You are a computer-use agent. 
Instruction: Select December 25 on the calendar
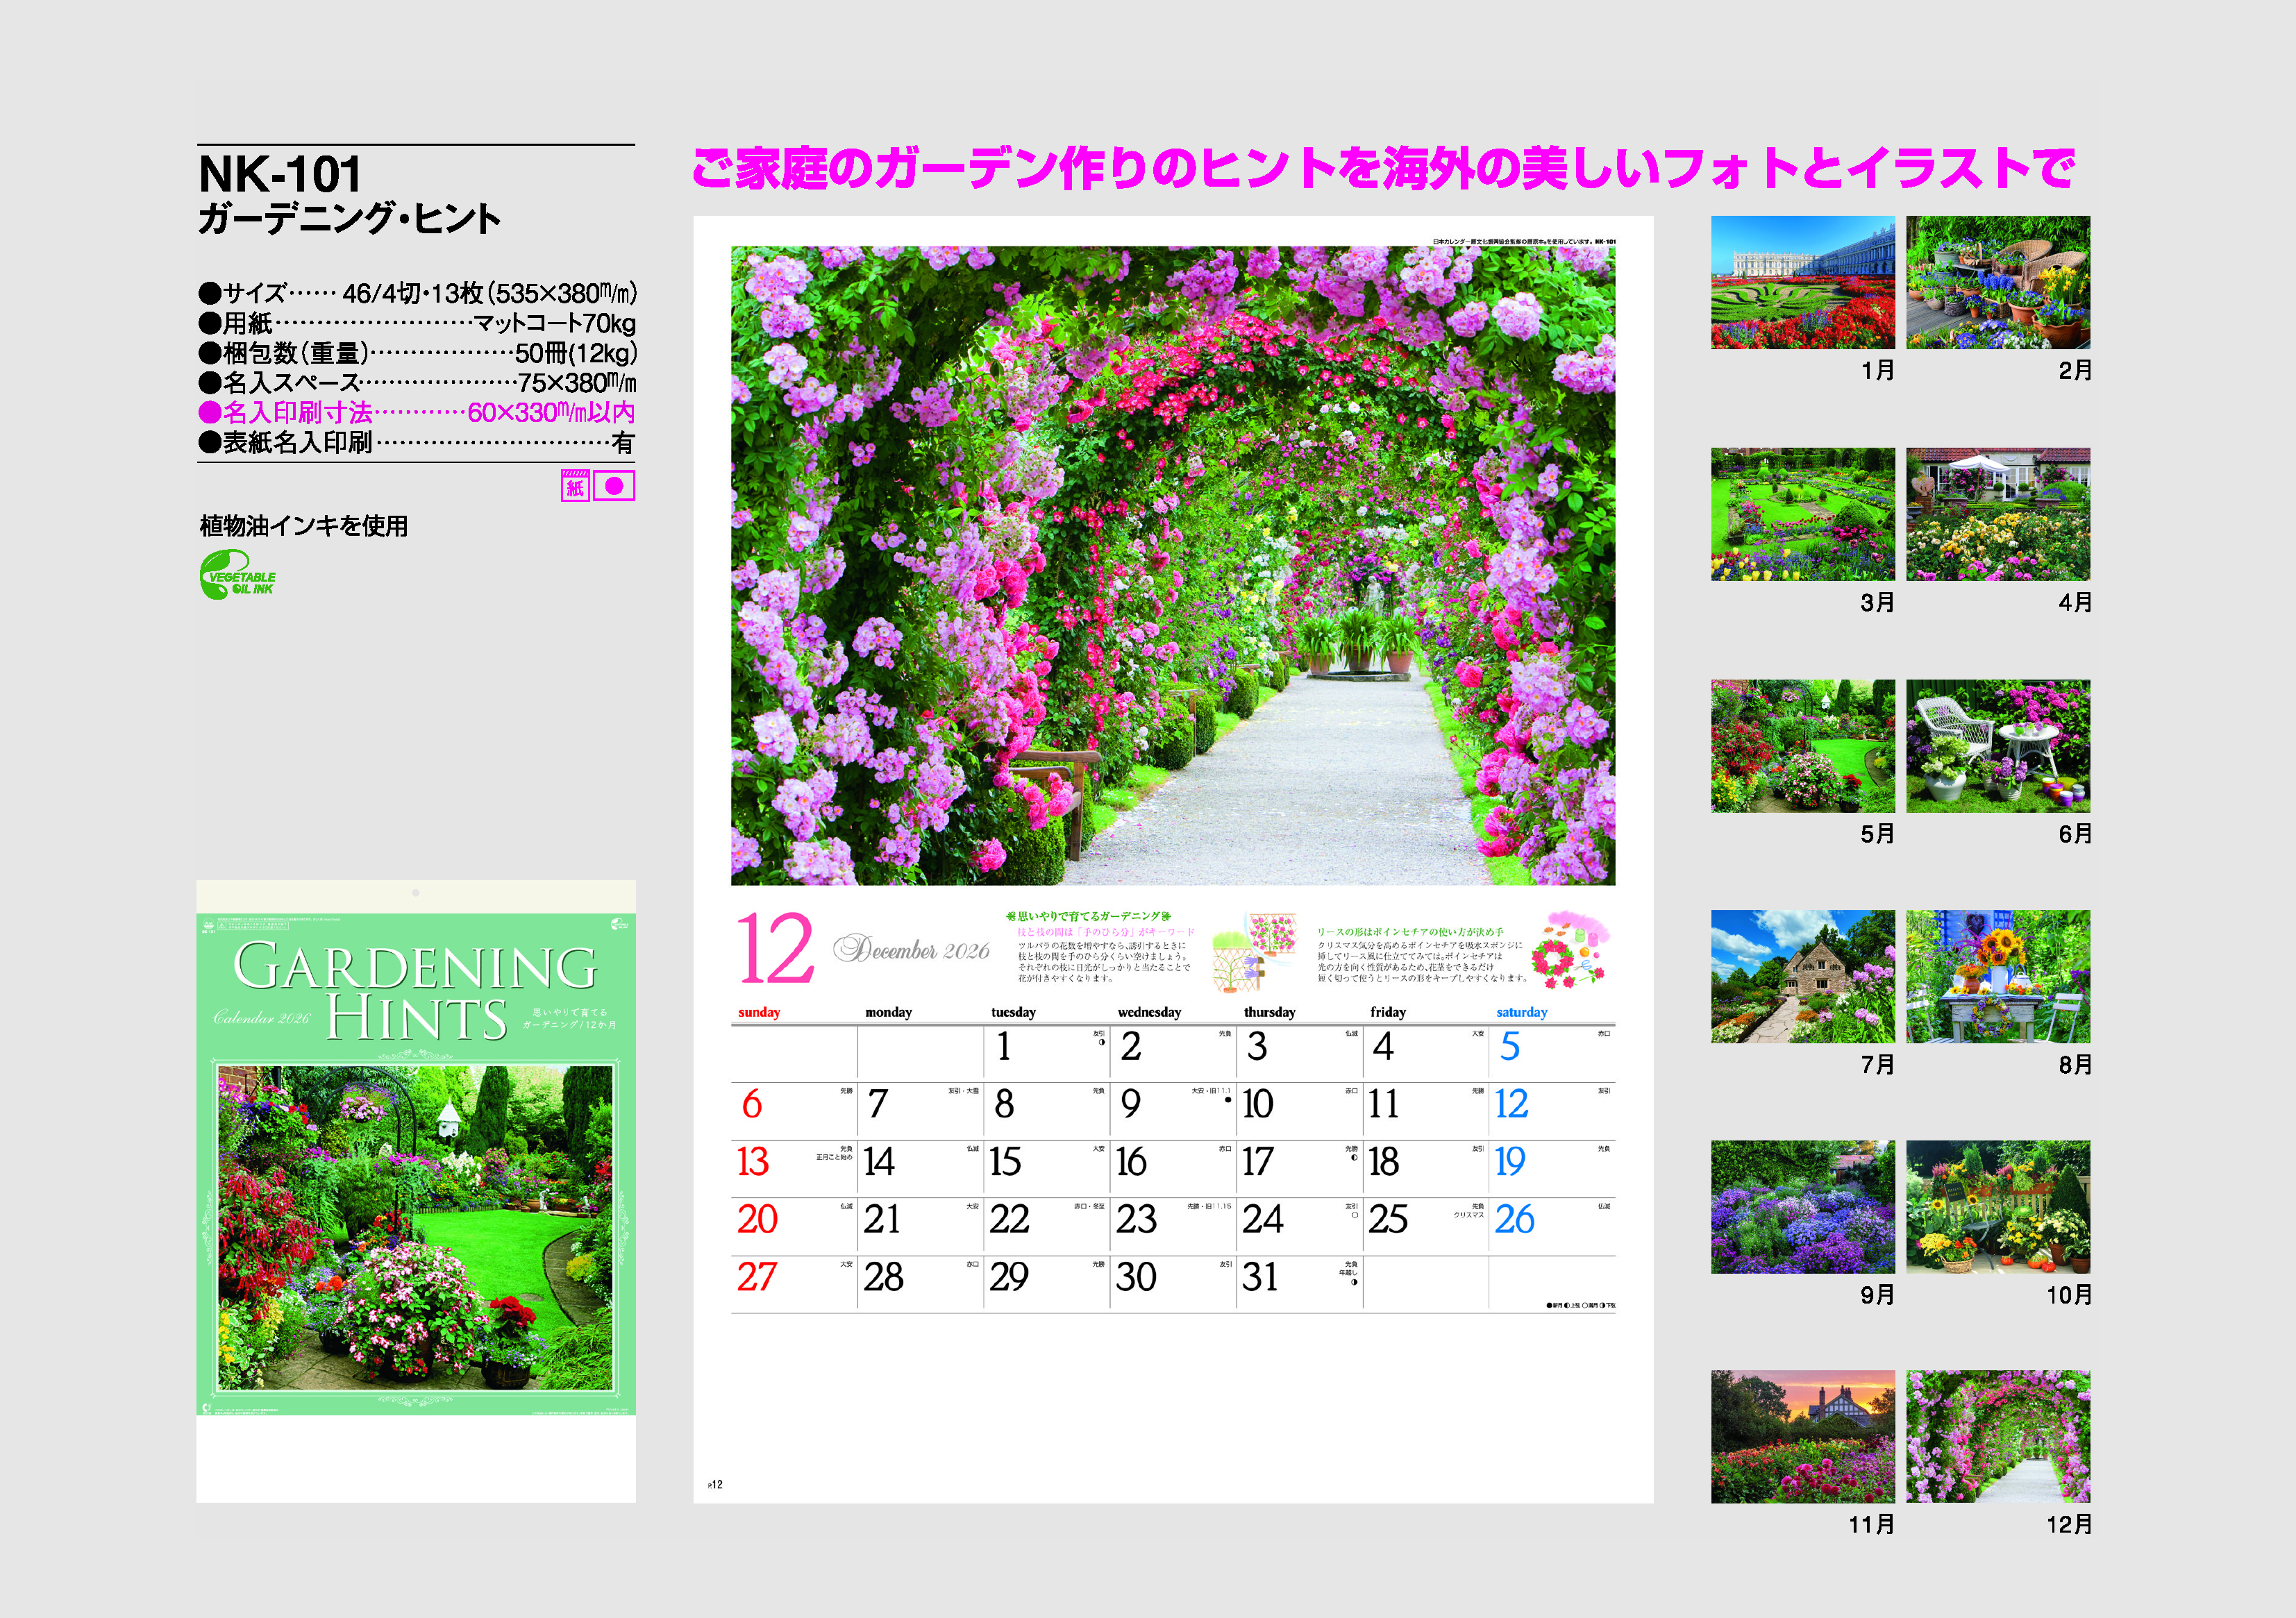click(x=1388, y=1220)
